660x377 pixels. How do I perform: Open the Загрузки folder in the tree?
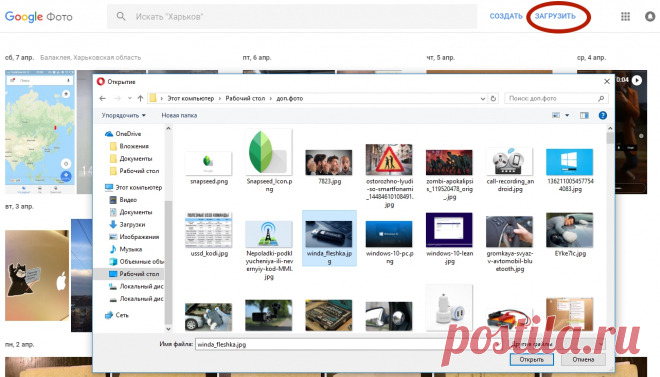(127, 225)
